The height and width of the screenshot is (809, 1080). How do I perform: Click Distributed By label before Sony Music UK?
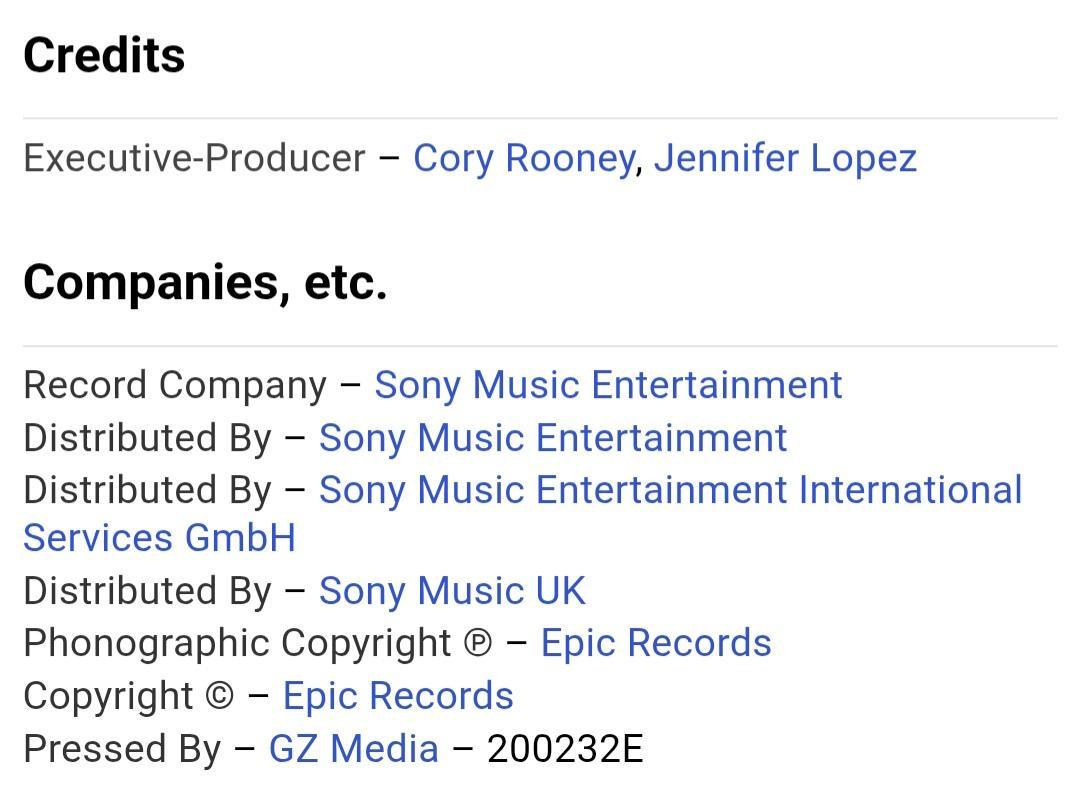coord(147,591)
